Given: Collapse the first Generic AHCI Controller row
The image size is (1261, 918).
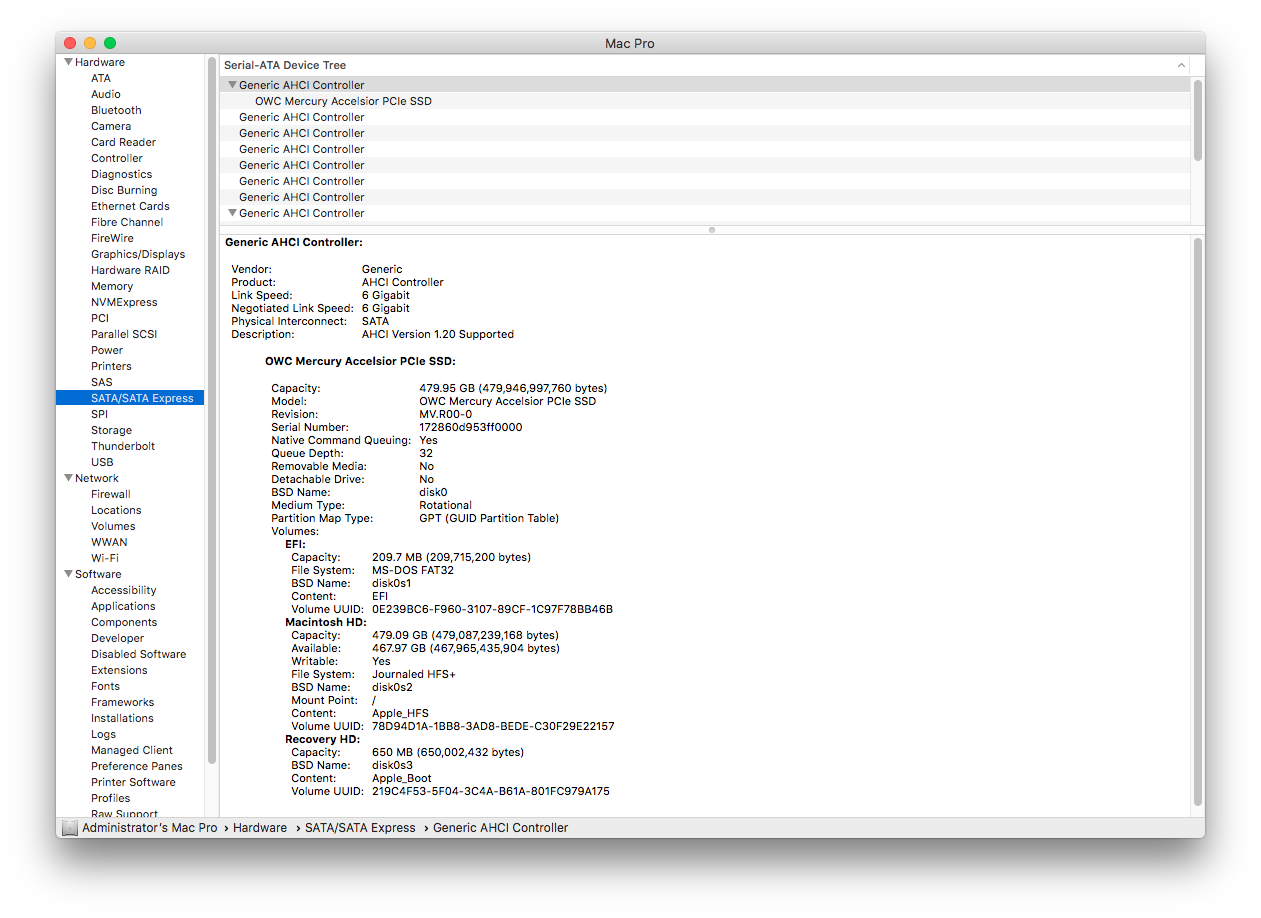Looking at the screenshot, I should tap(232, 85).
